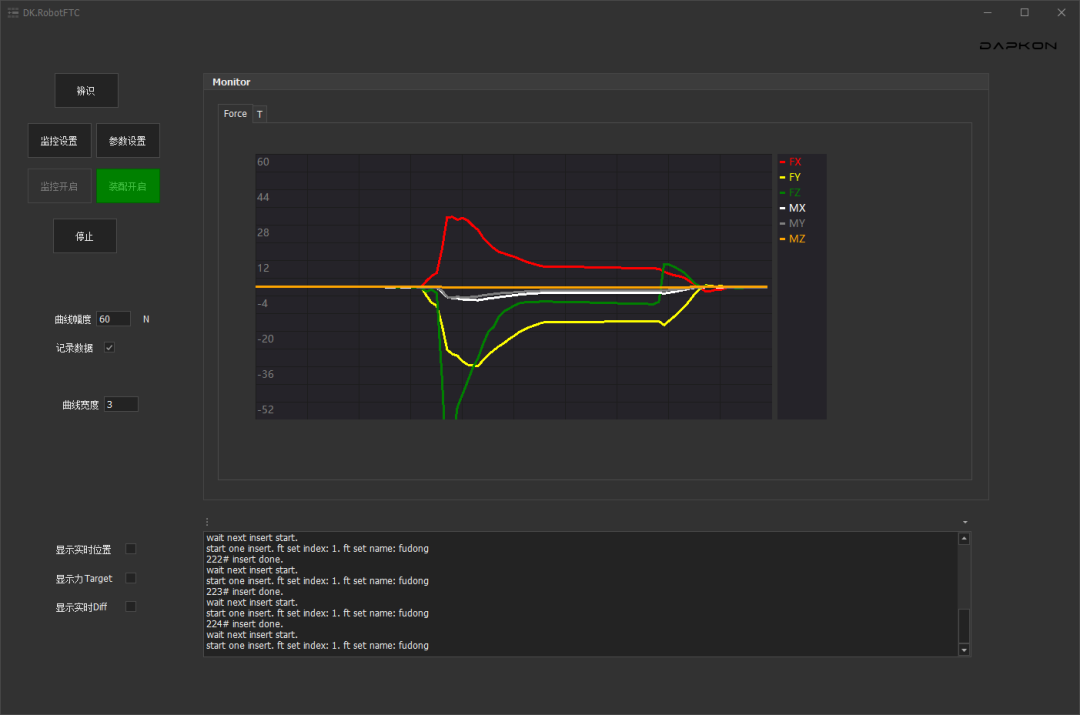Edit the 曲线幅度 value field showing 60
1080x715 pixels.
click(x=114, y=319)
